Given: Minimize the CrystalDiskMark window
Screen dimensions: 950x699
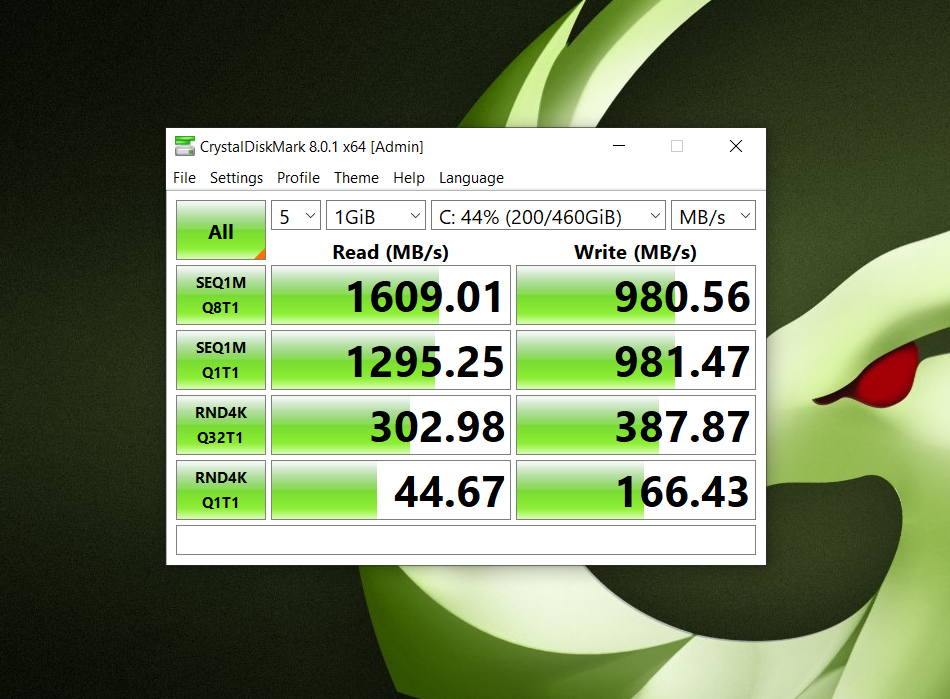Looking at the screenshot, I should pos(619,146).
